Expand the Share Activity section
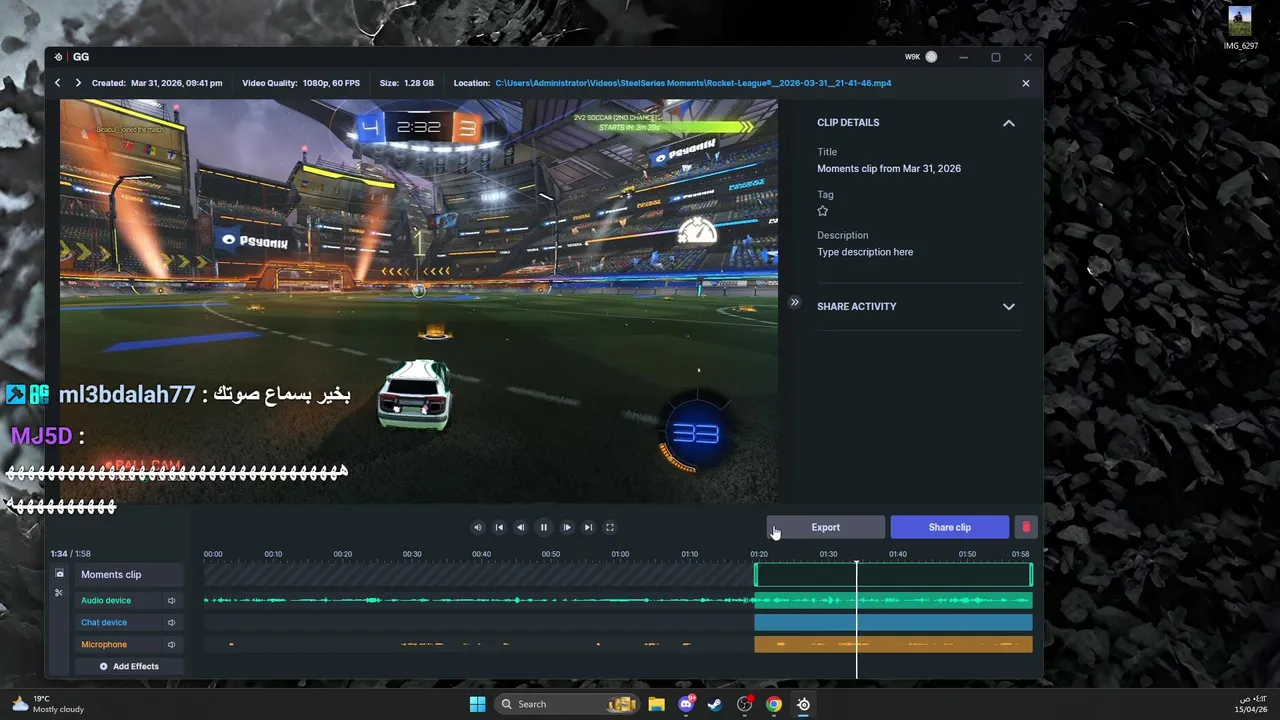Screen dimensions: 1280x720 tap(1008, 307)
